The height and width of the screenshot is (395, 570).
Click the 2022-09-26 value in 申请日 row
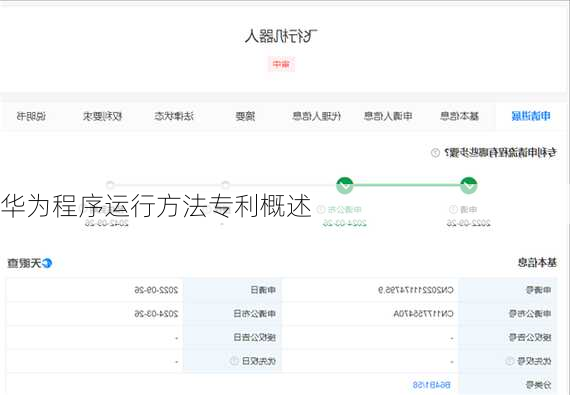coord(156,290)
